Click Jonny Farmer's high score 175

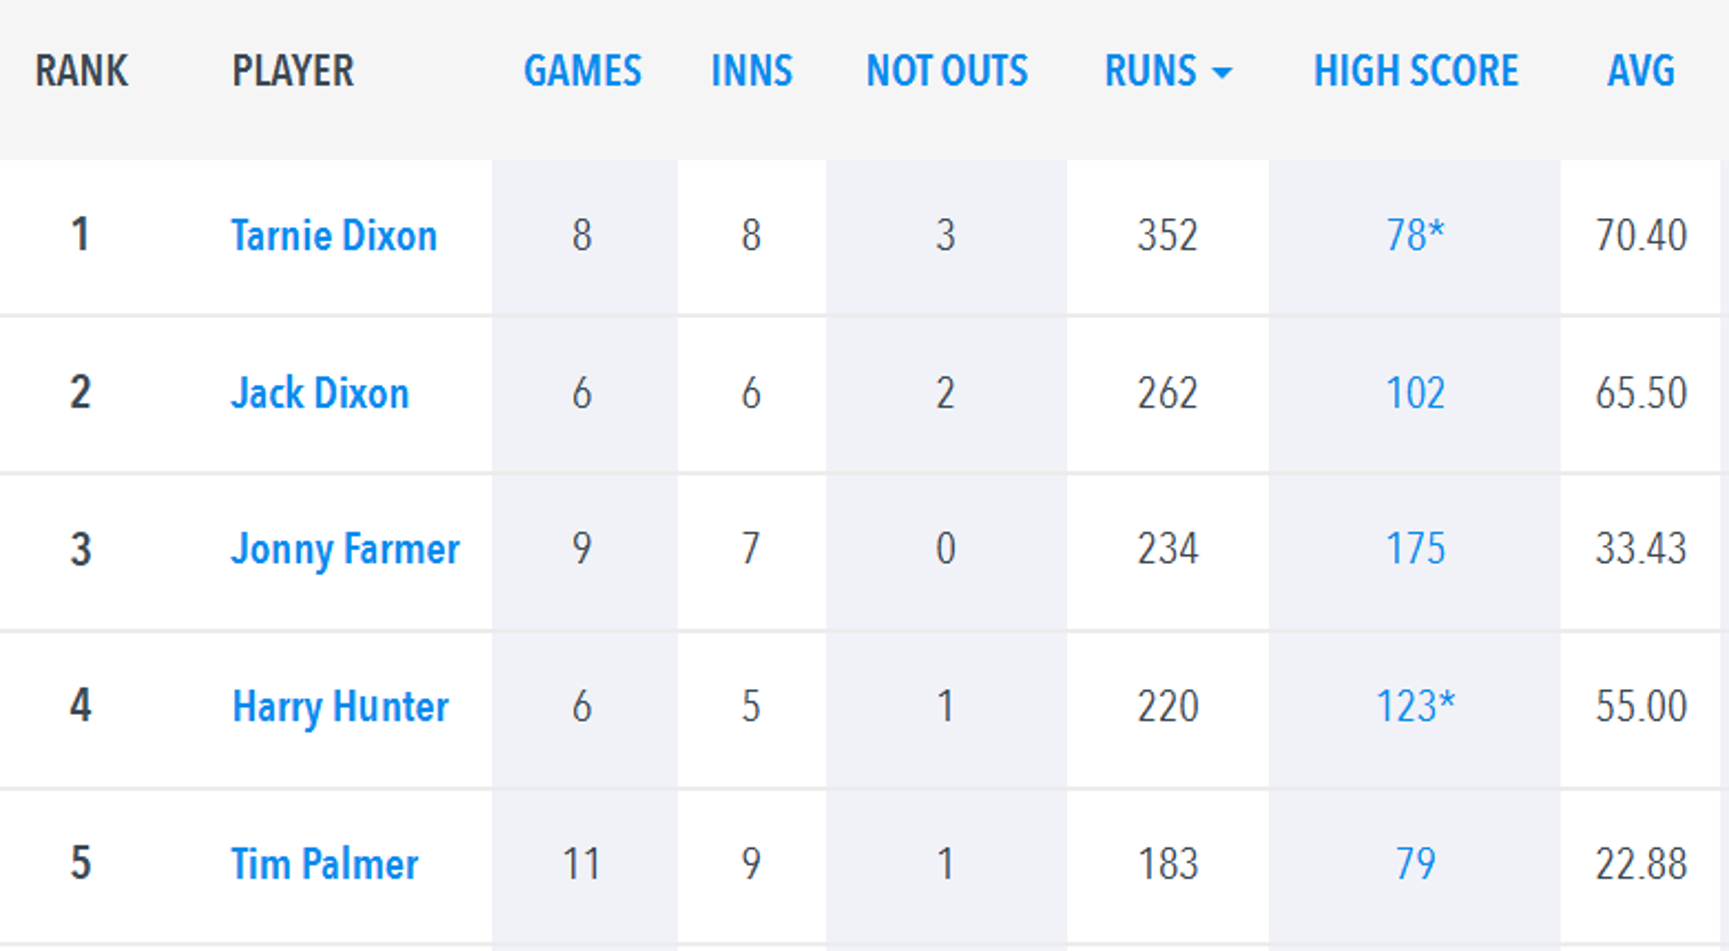1415,549
